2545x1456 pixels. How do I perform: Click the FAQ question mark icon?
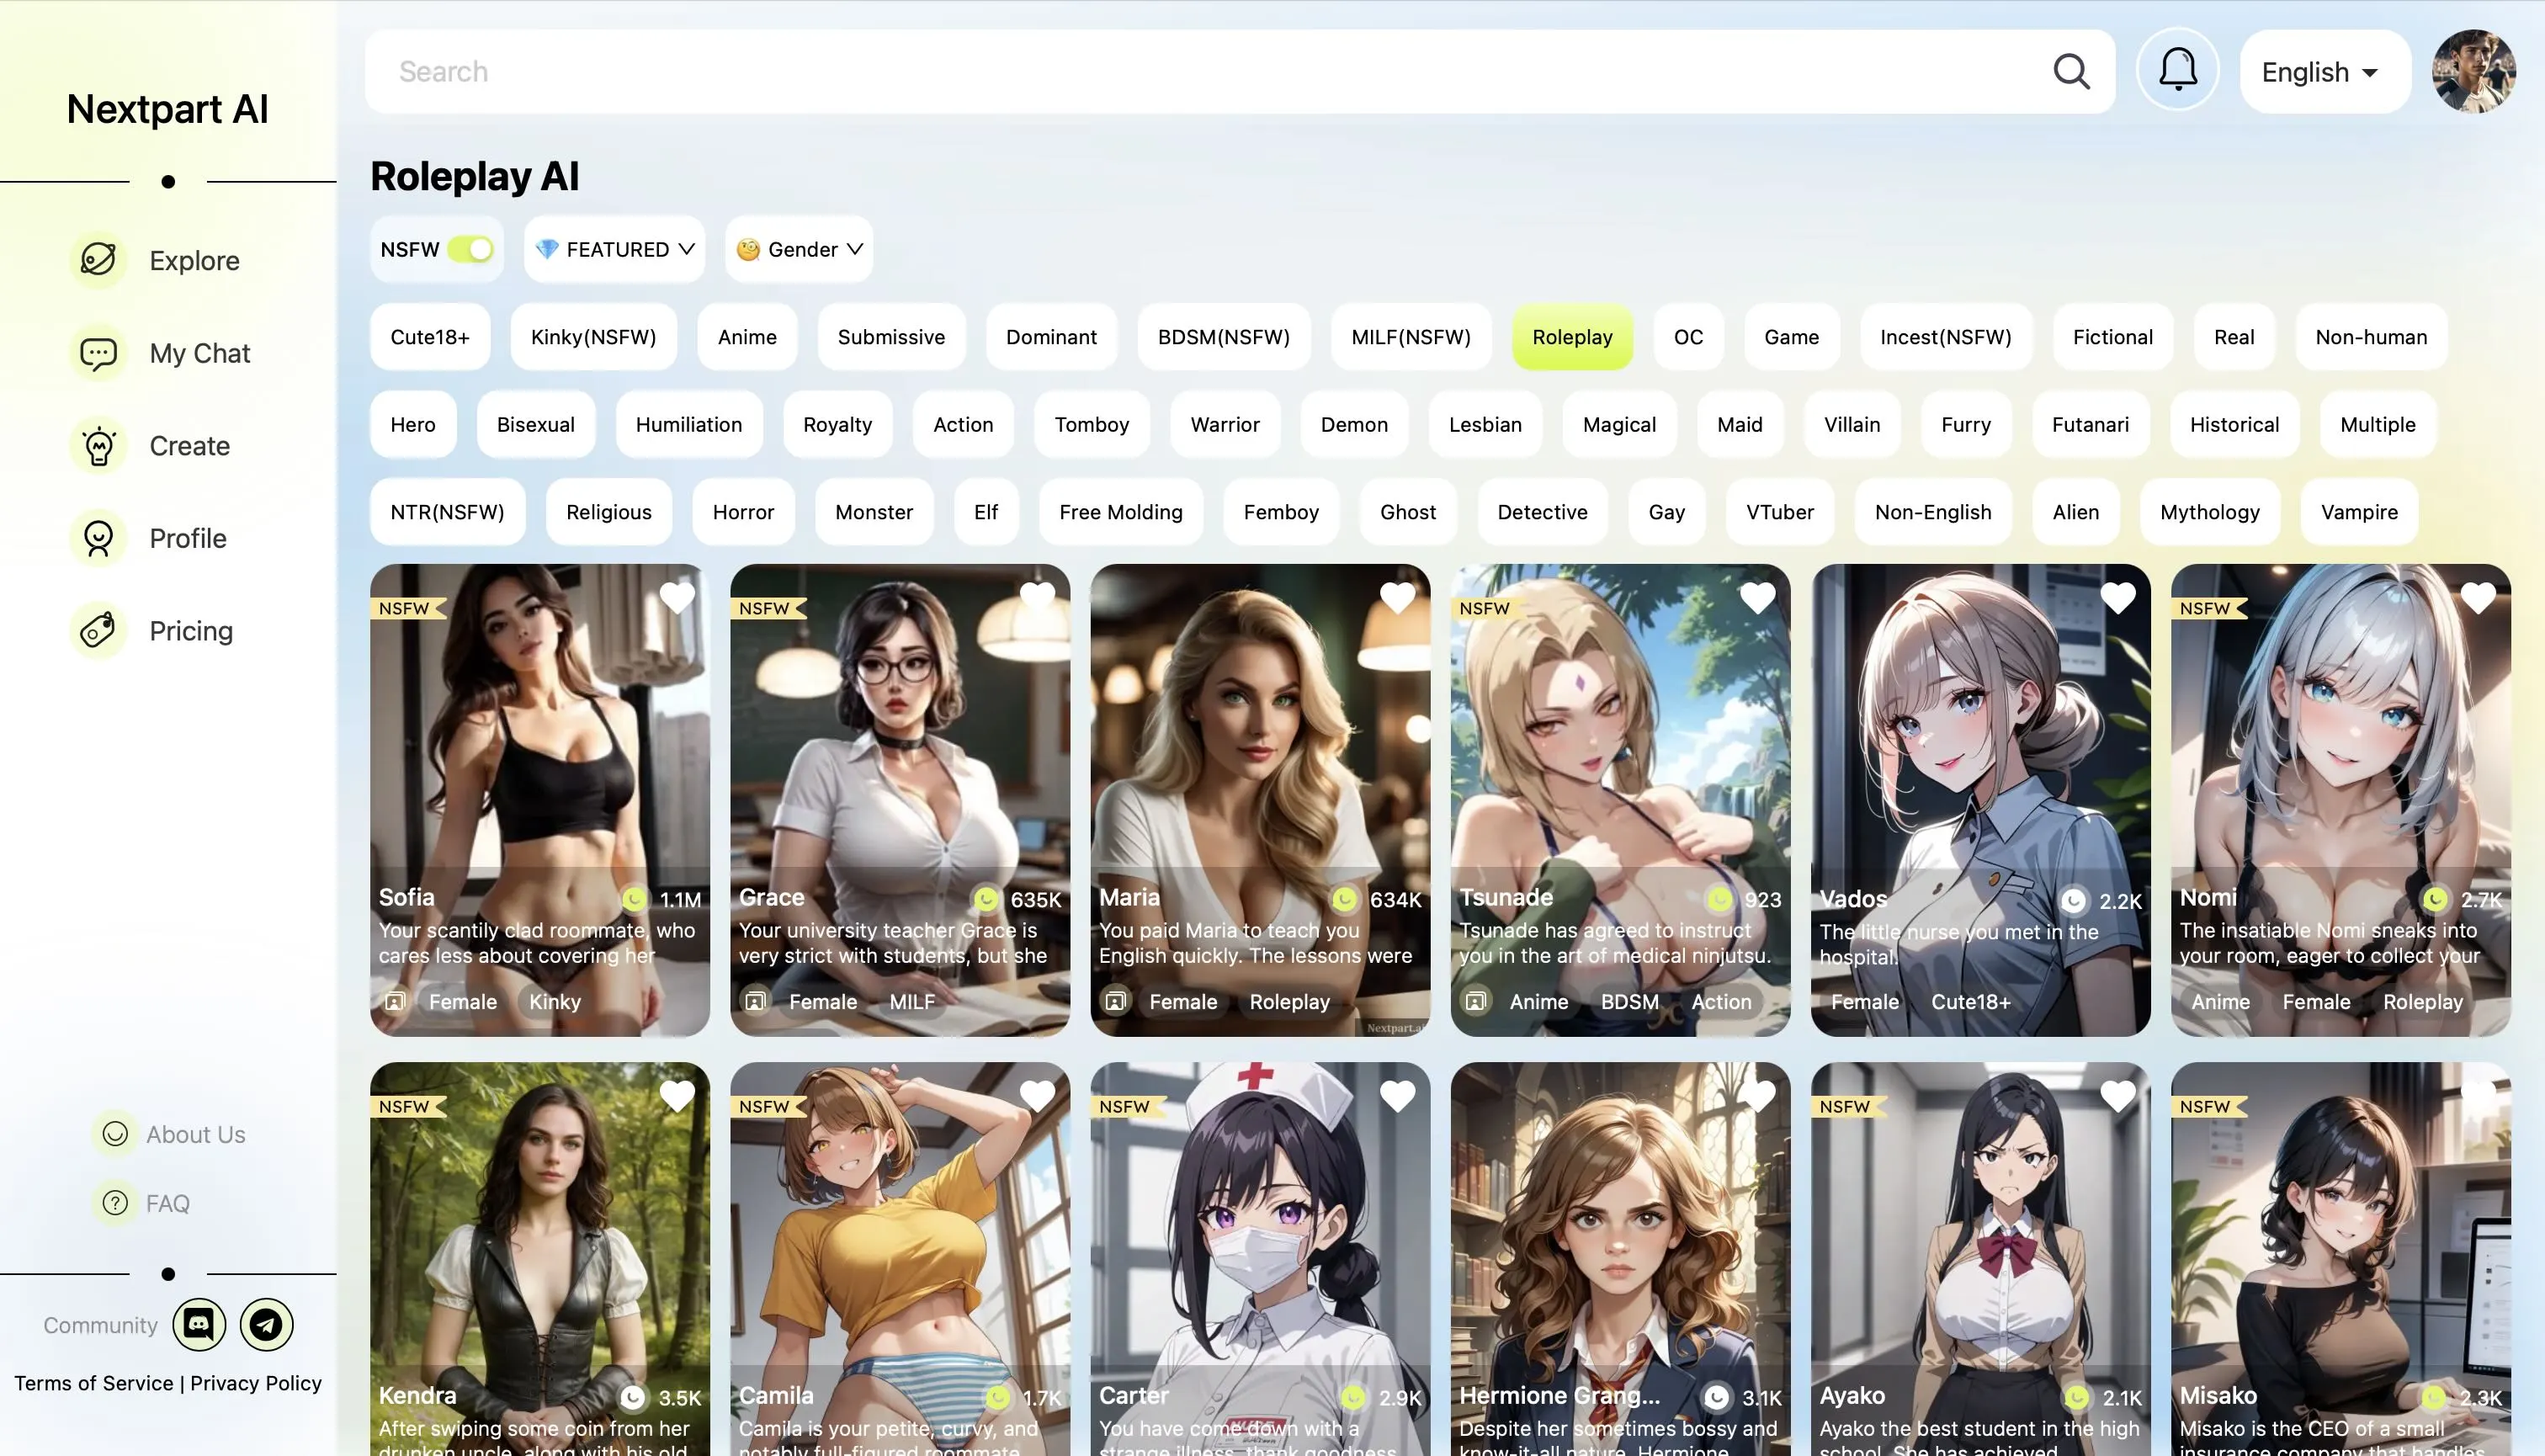pos(115,1203)
